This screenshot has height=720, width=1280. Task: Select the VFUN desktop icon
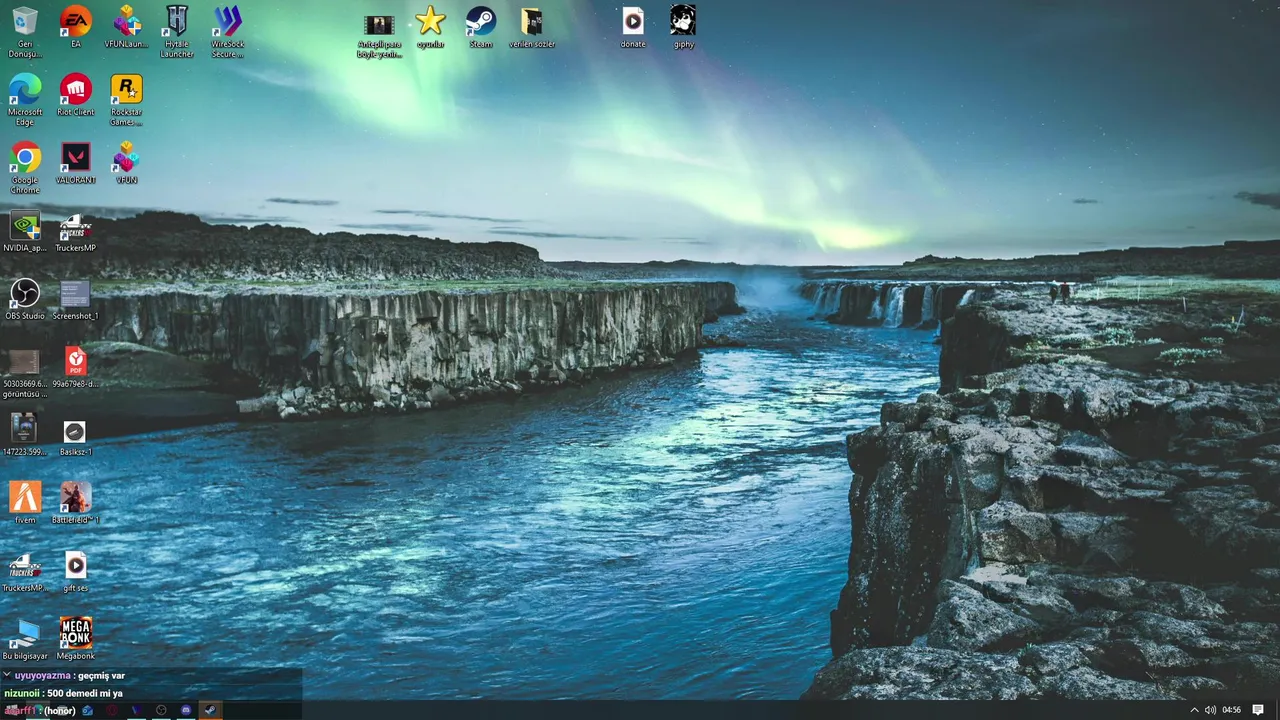pyautogui.click(x=126, y=163)
